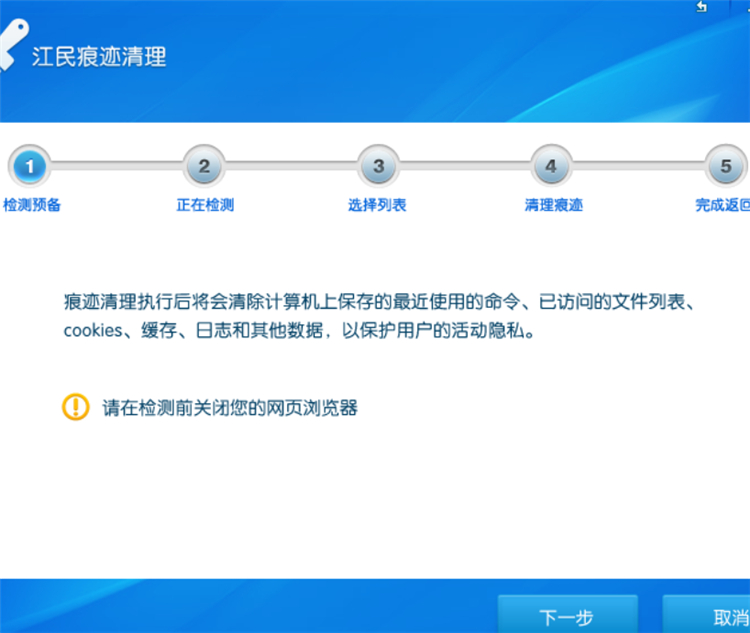This screenshot has height=633, width=750.
Task: Select the step 1 circle indicator
Action: click(30, 167)
